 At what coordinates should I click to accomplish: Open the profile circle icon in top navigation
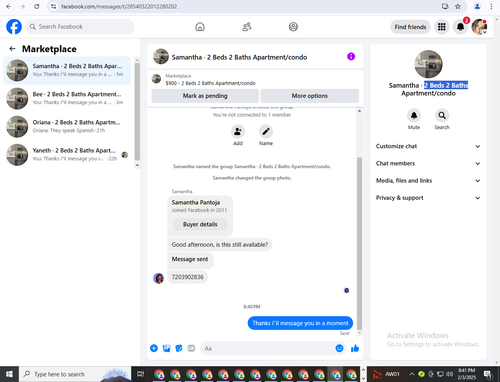[x=293, y=27]
